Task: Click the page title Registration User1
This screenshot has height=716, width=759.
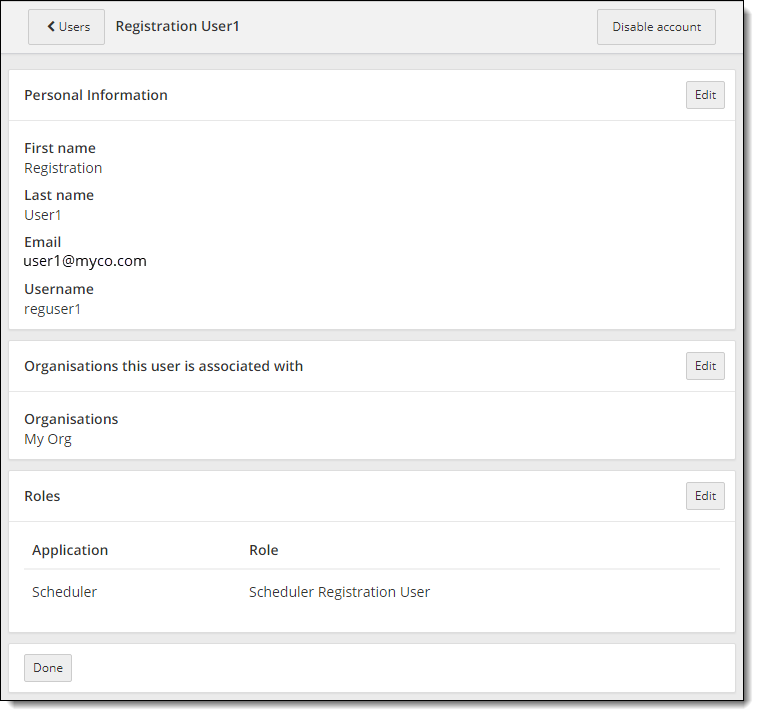Action: click(177, 26)
